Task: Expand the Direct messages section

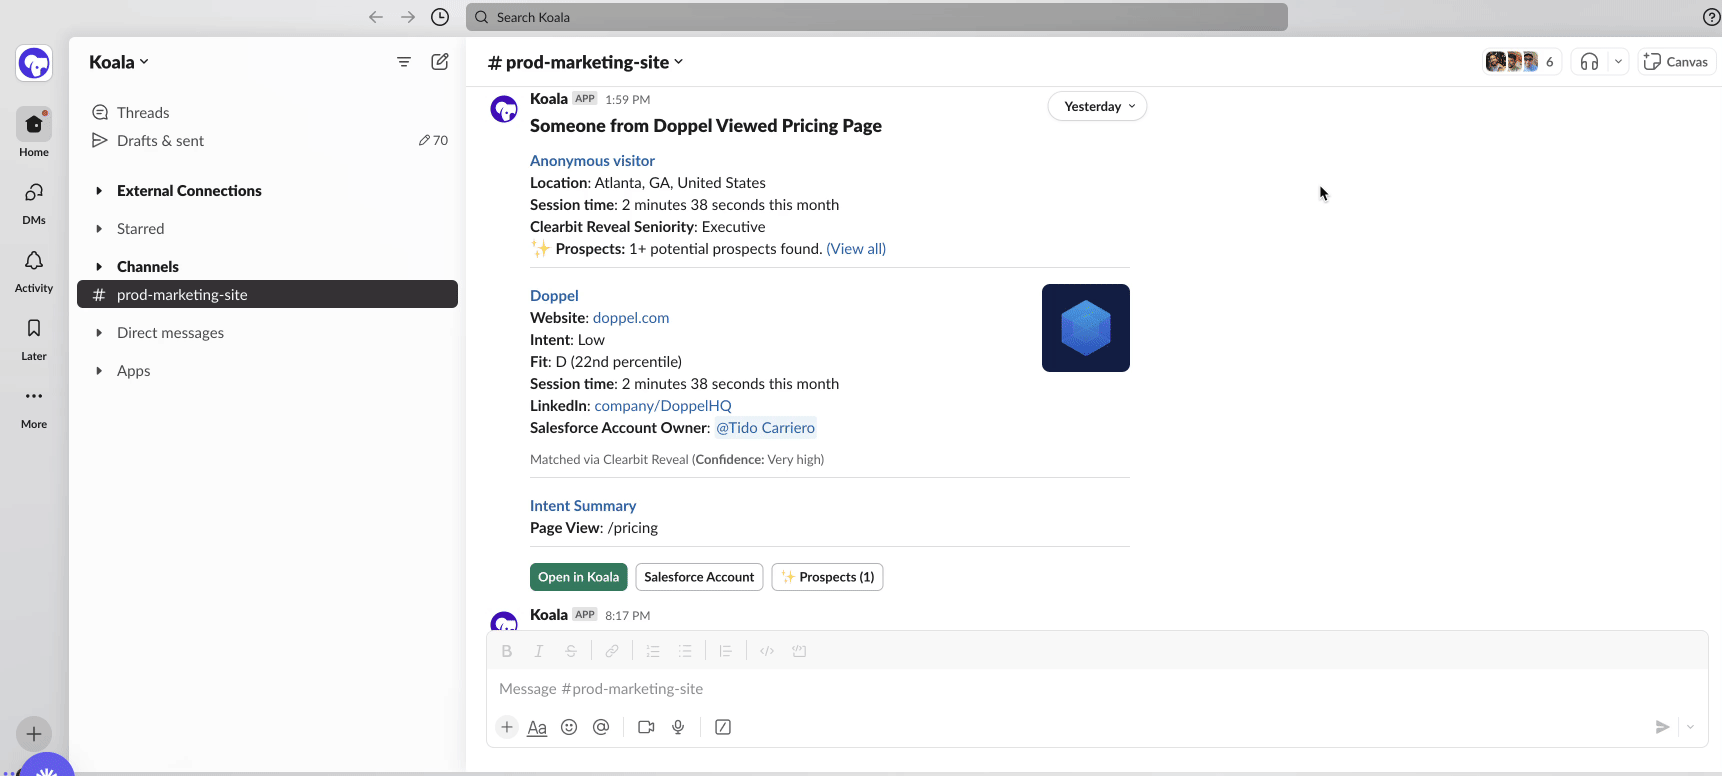Action: [99, 333]
